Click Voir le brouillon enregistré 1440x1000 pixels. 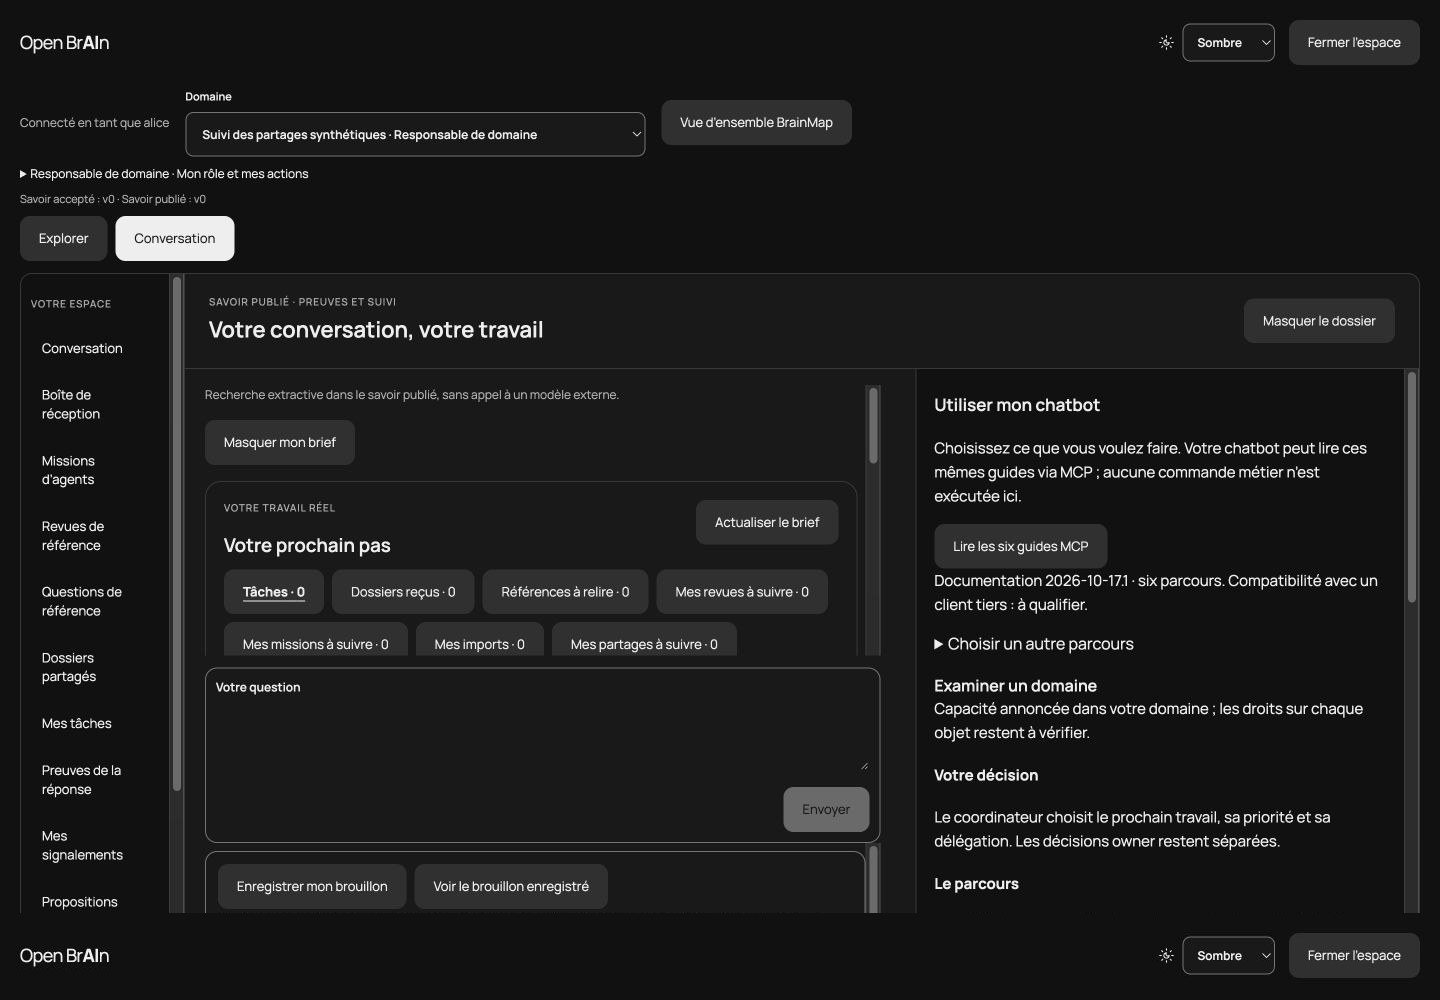click(x=511, y=886)
